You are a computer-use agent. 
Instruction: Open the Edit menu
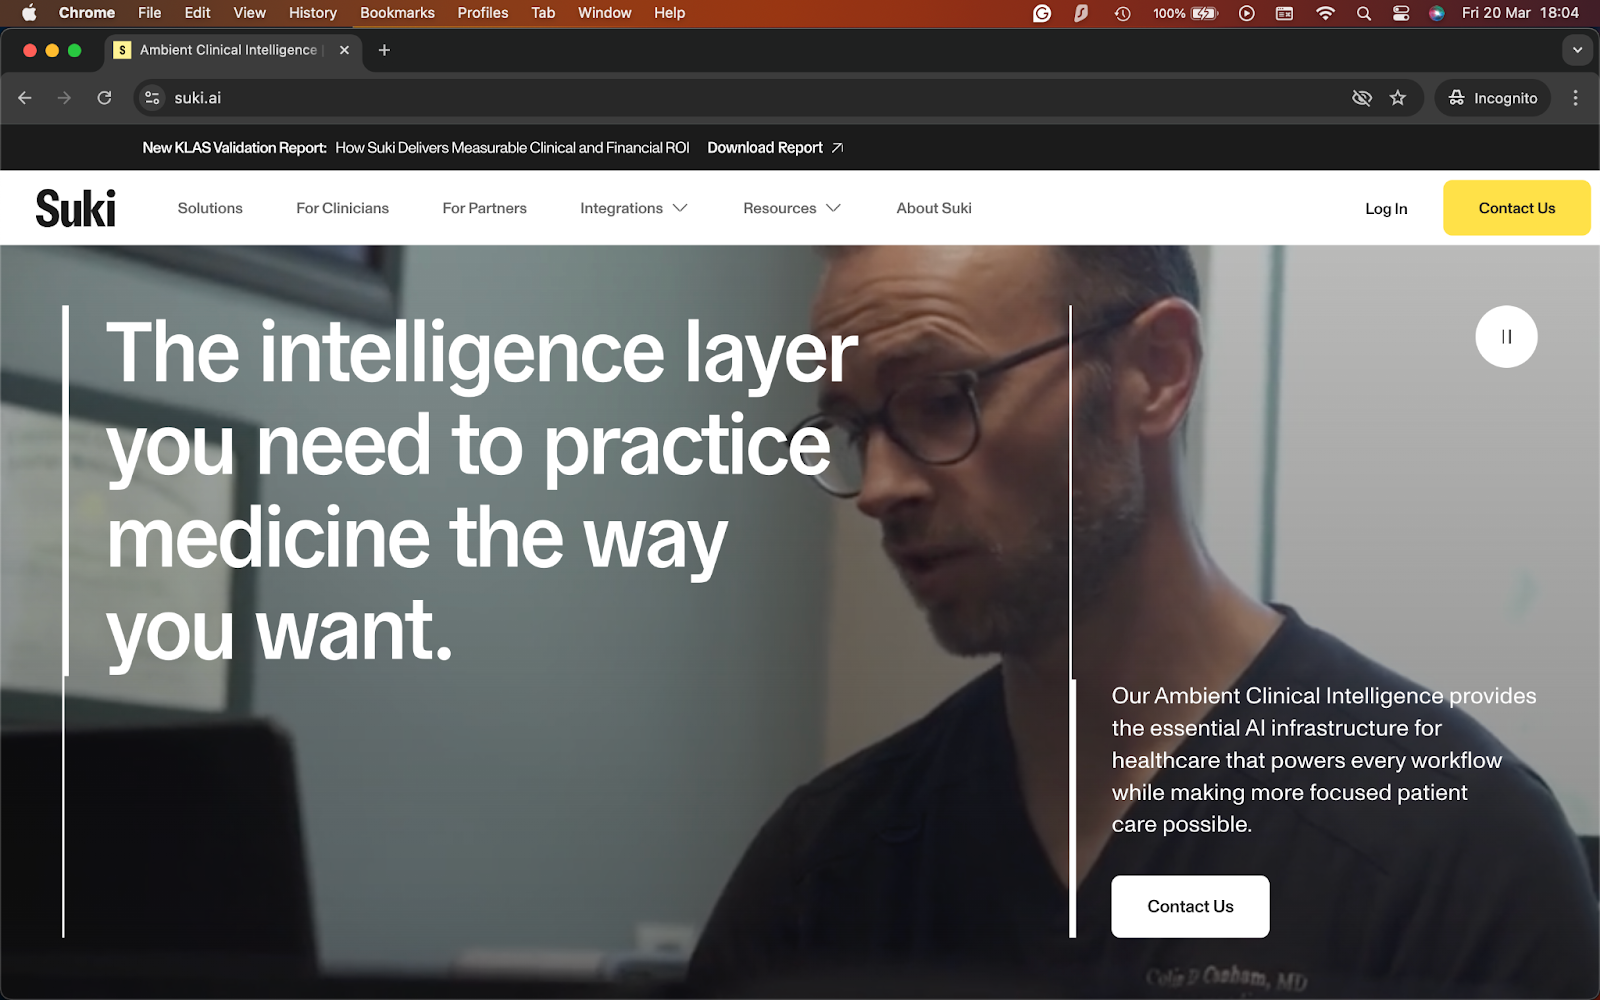coord(197,13)
